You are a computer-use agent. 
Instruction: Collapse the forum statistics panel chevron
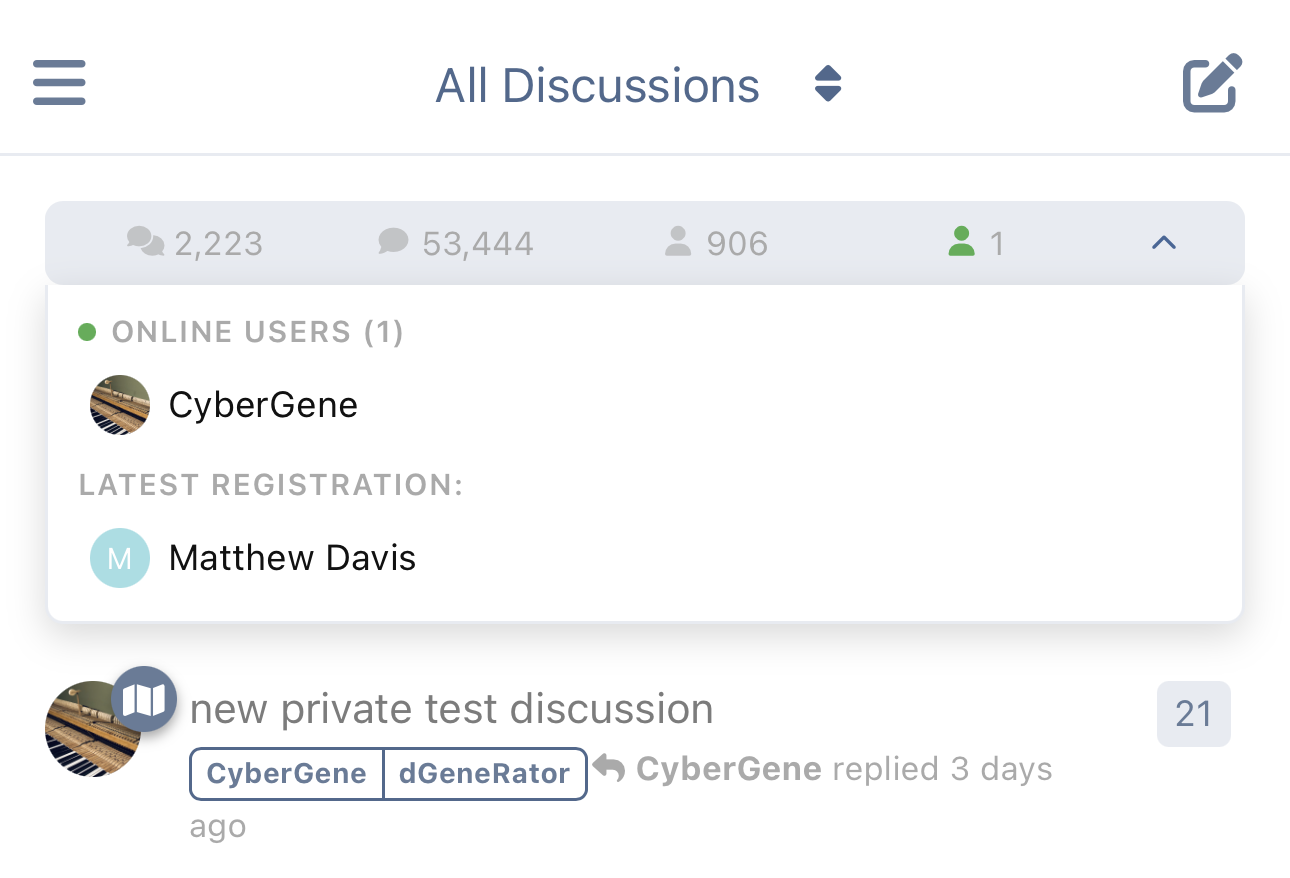(1163, 243)
